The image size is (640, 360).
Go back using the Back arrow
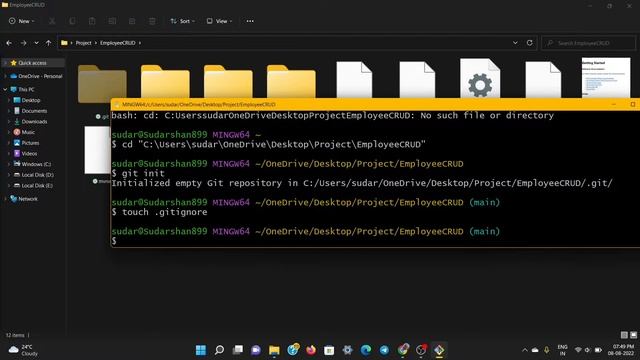click(x=9, y=43)
